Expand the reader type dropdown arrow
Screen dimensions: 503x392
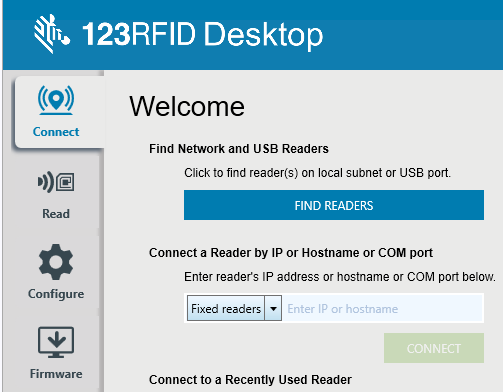click(273, 308)
